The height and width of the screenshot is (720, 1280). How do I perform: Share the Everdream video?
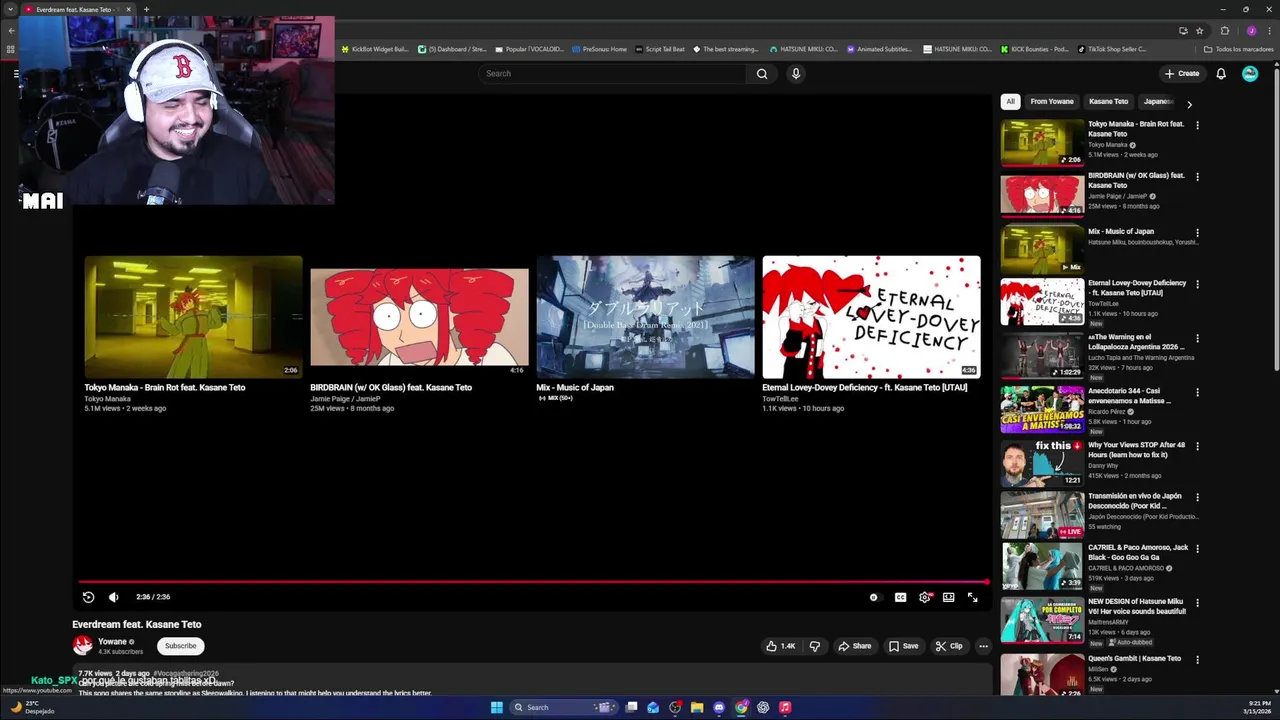pos(854,646)
